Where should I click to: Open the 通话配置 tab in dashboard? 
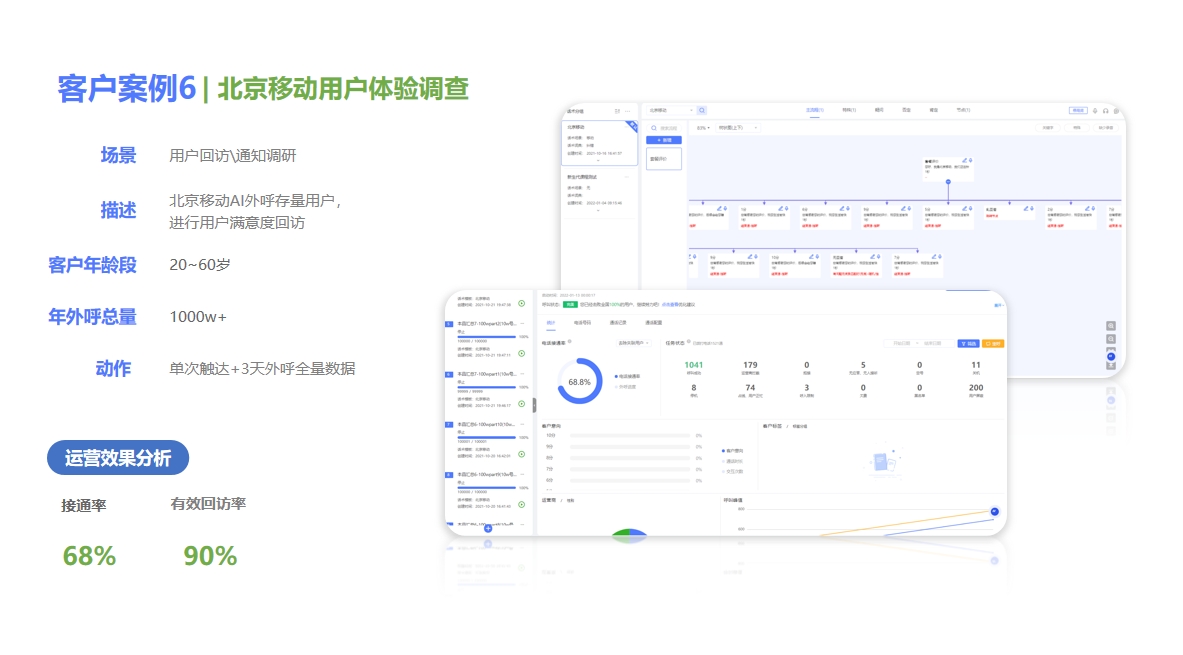[x=653, y=323]
